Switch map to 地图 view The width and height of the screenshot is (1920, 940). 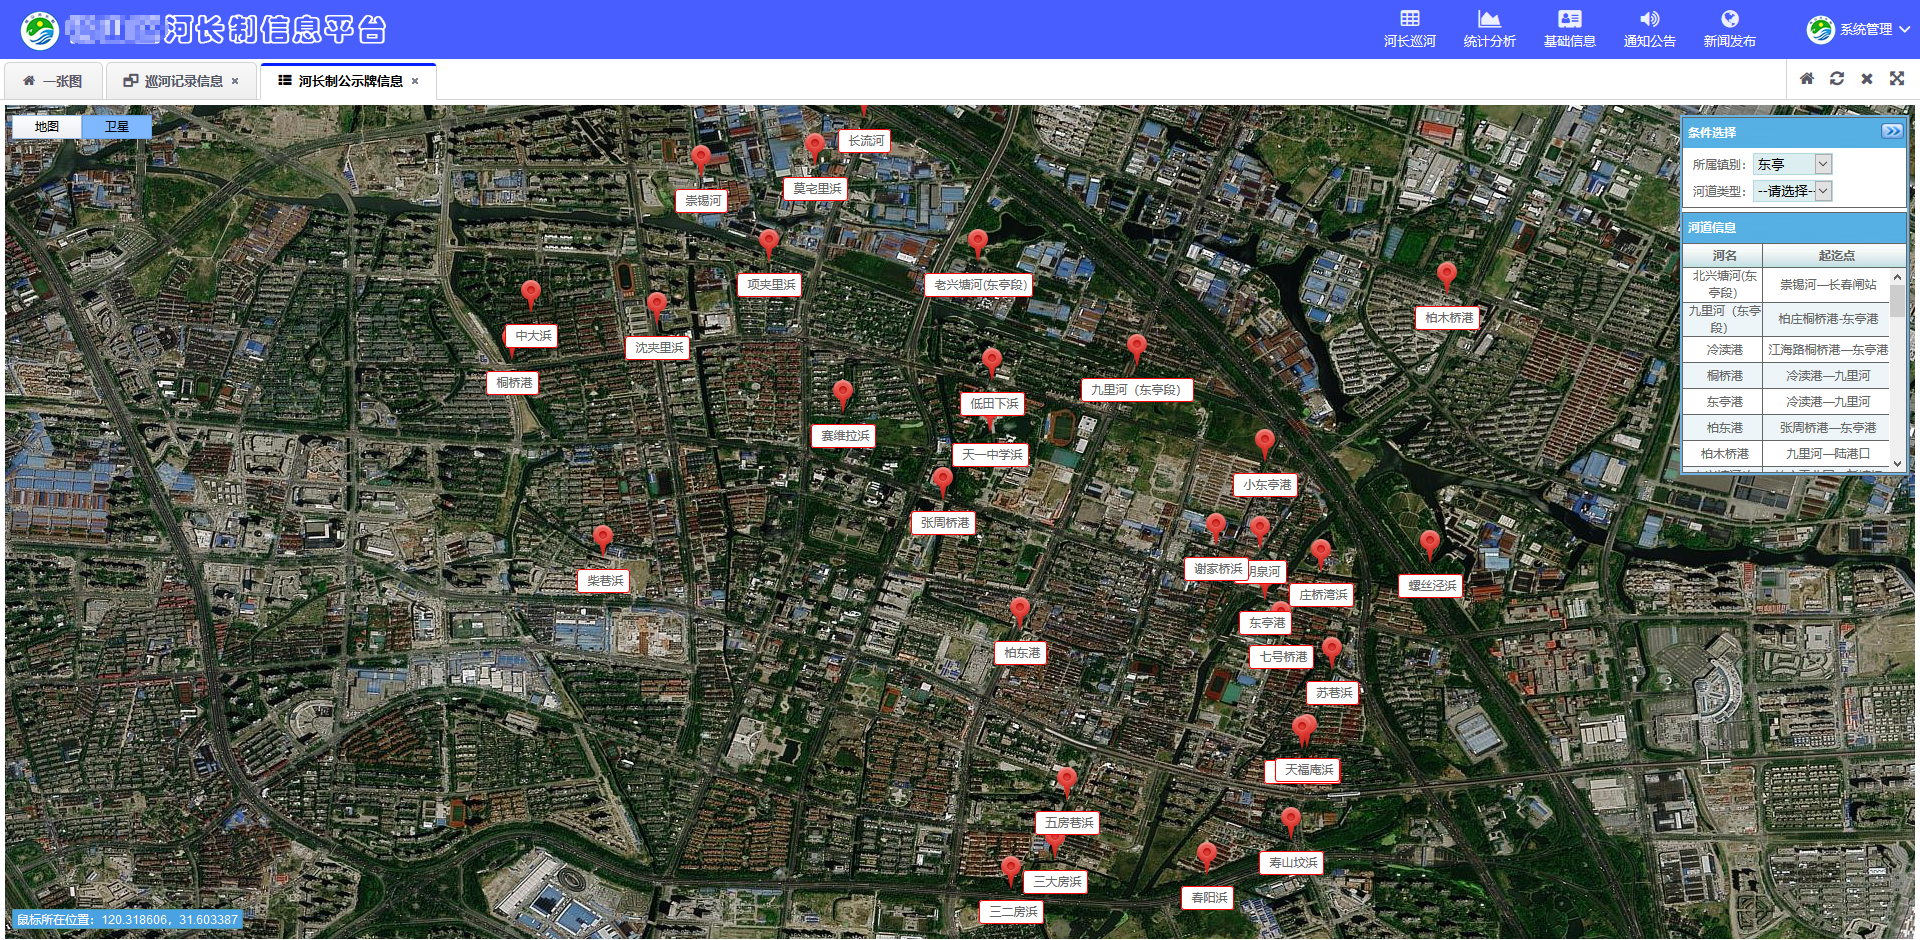(47, 127)
